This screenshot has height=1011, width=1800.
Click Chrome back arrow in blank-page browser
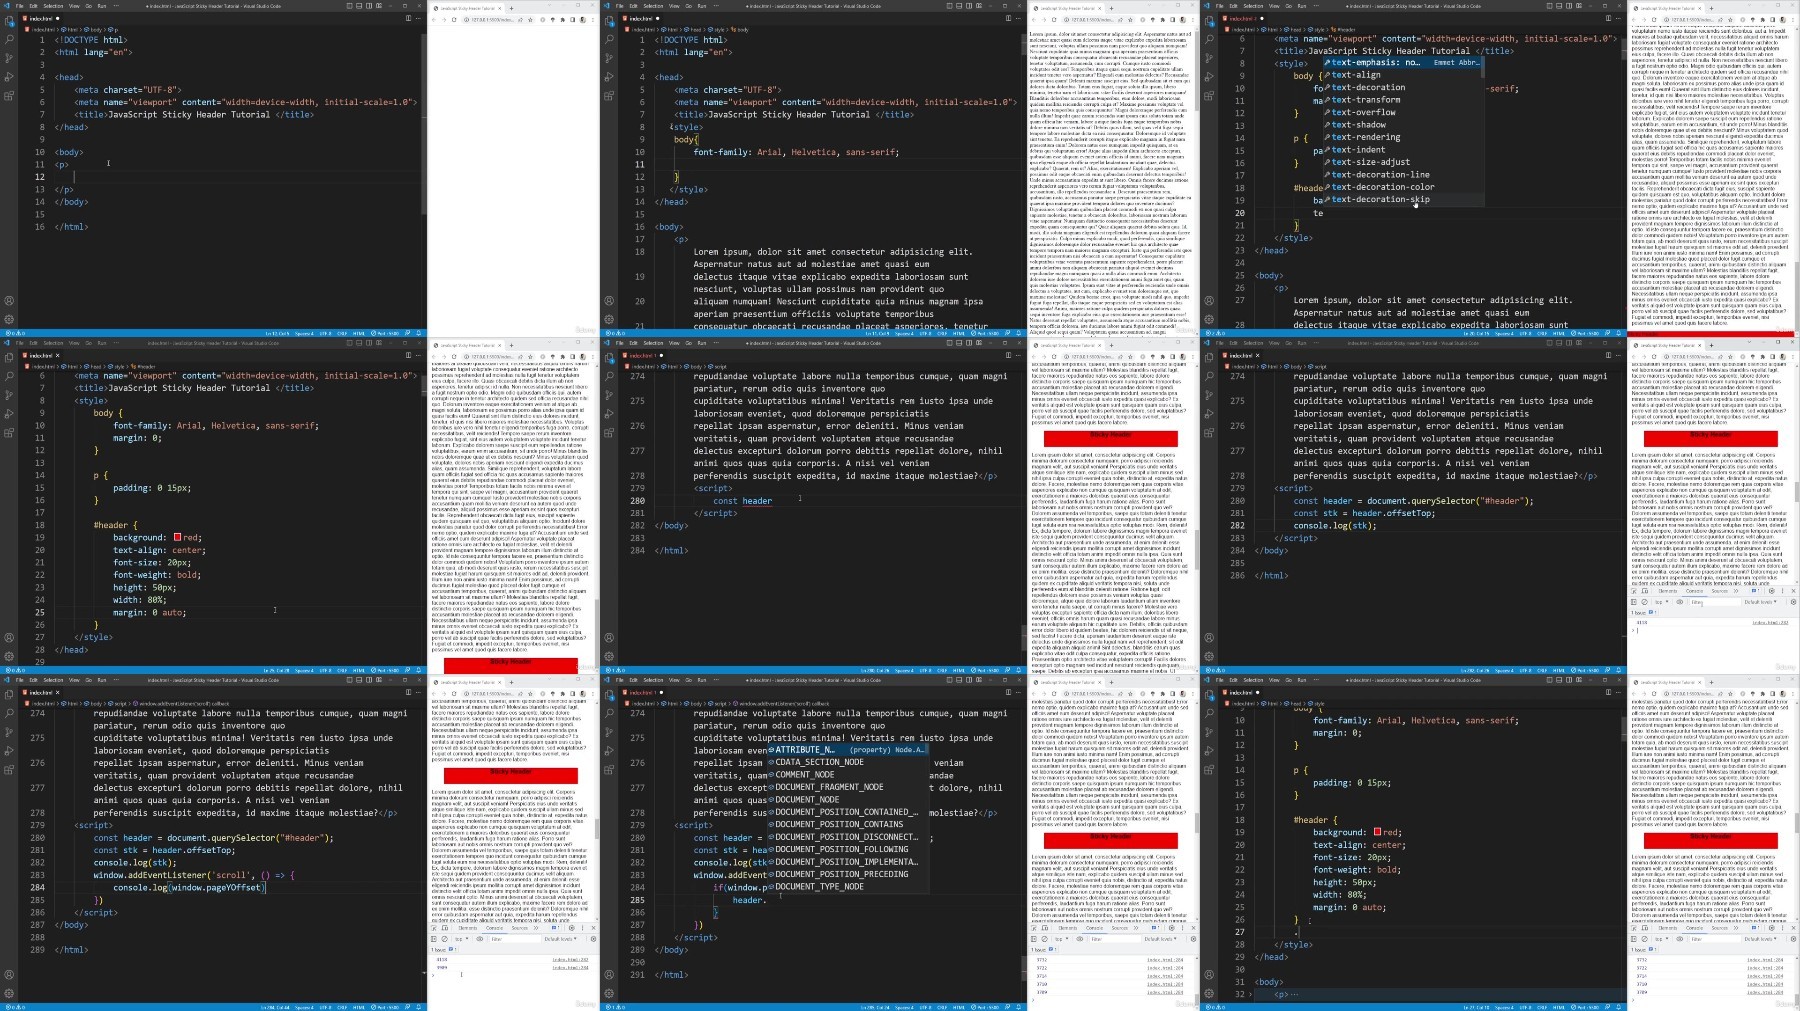click(x=434, y=20)
